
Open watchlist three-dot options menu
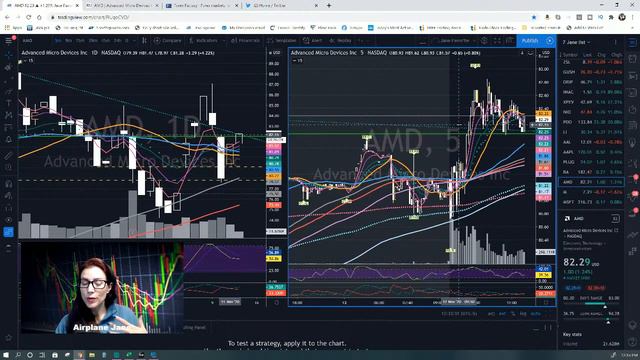point(615,42)
